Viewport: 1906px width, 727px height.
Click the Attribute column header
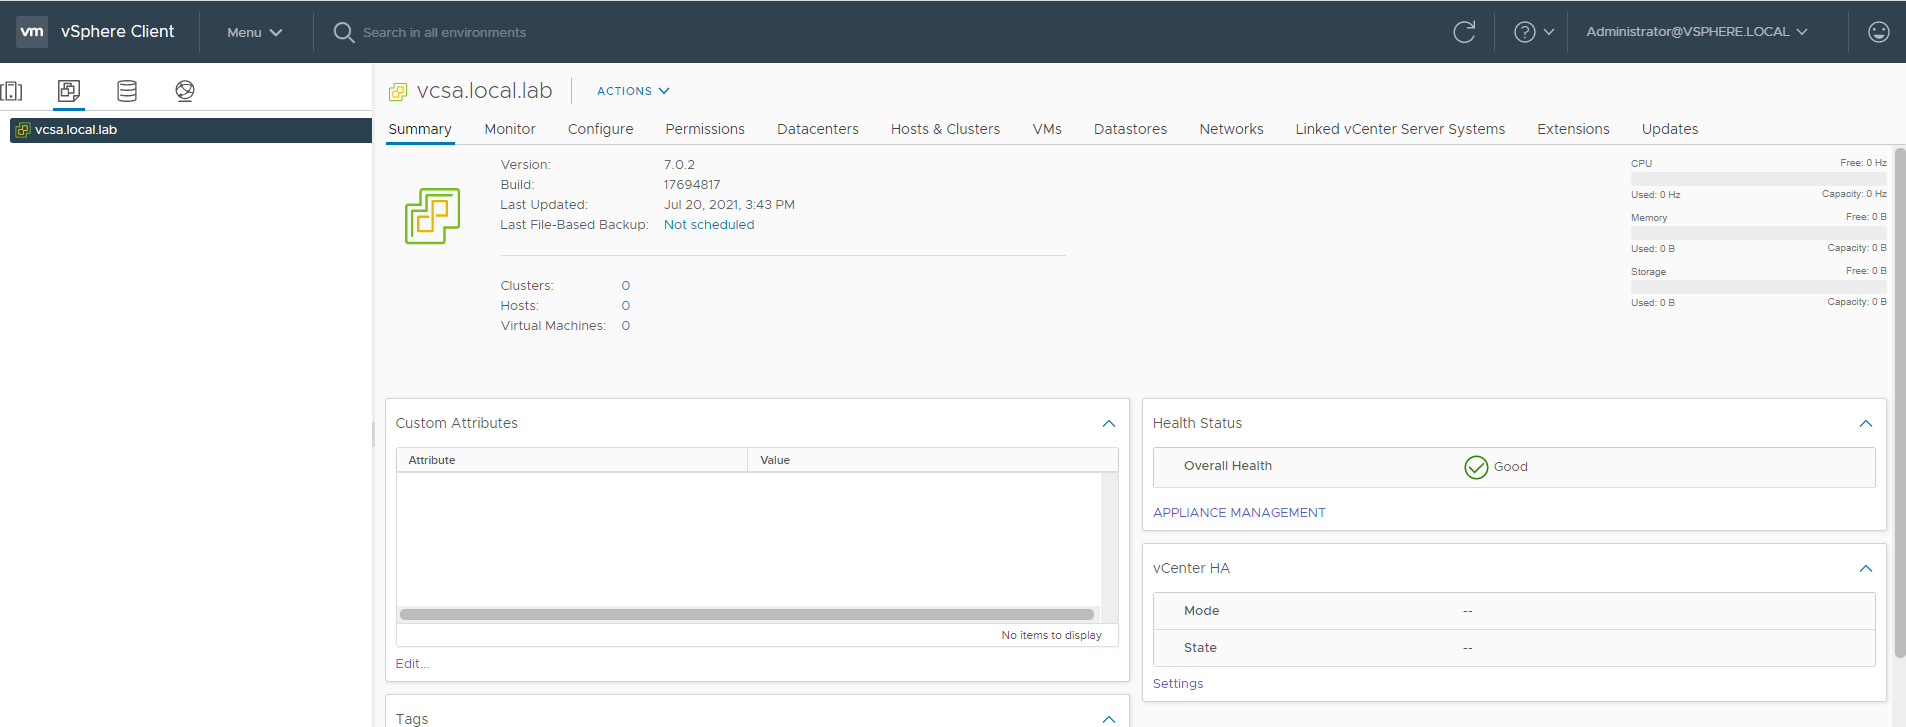(572, 460)
